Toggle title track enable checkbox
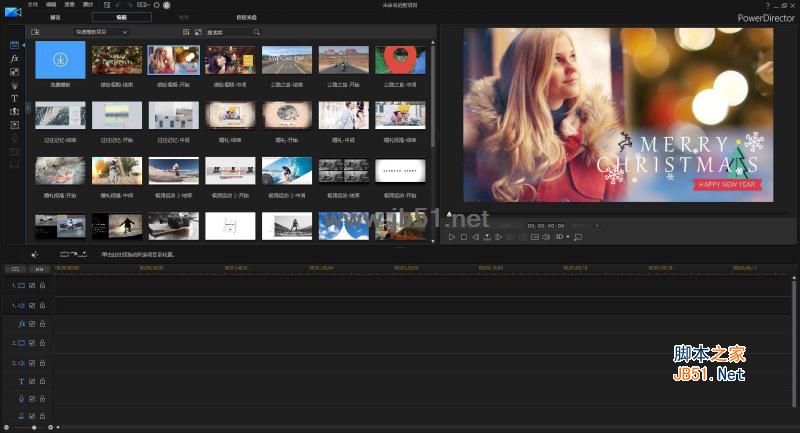The height and width of the screenshot is (433, 800). 32,381
